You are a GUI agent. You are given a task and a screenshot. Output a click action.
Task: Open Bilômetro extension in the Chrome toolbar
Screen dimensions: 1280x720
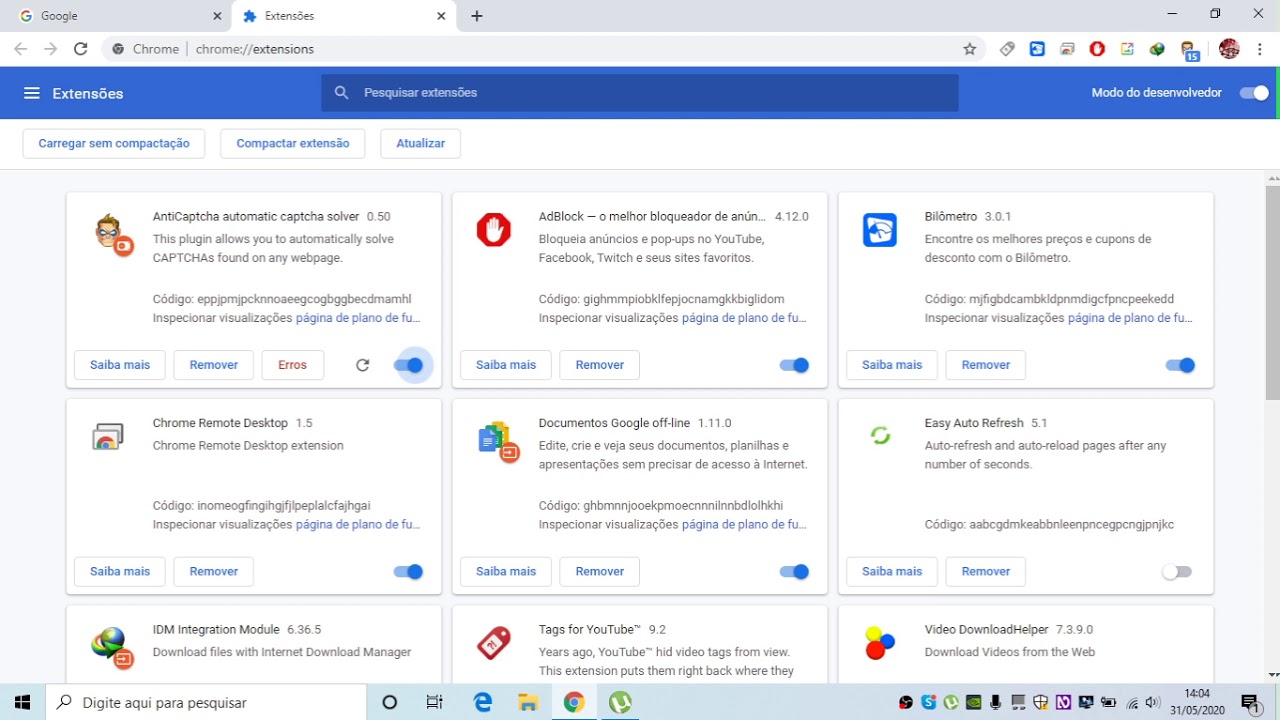click(x=1037, y=49)
